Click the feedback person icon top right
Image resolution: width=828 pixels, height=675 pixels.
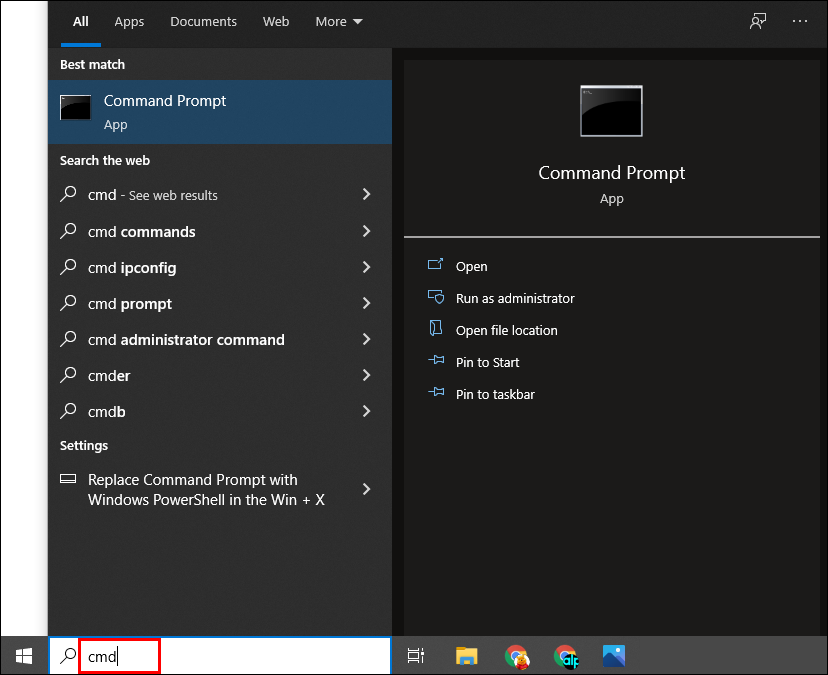[x=758, y=20]
